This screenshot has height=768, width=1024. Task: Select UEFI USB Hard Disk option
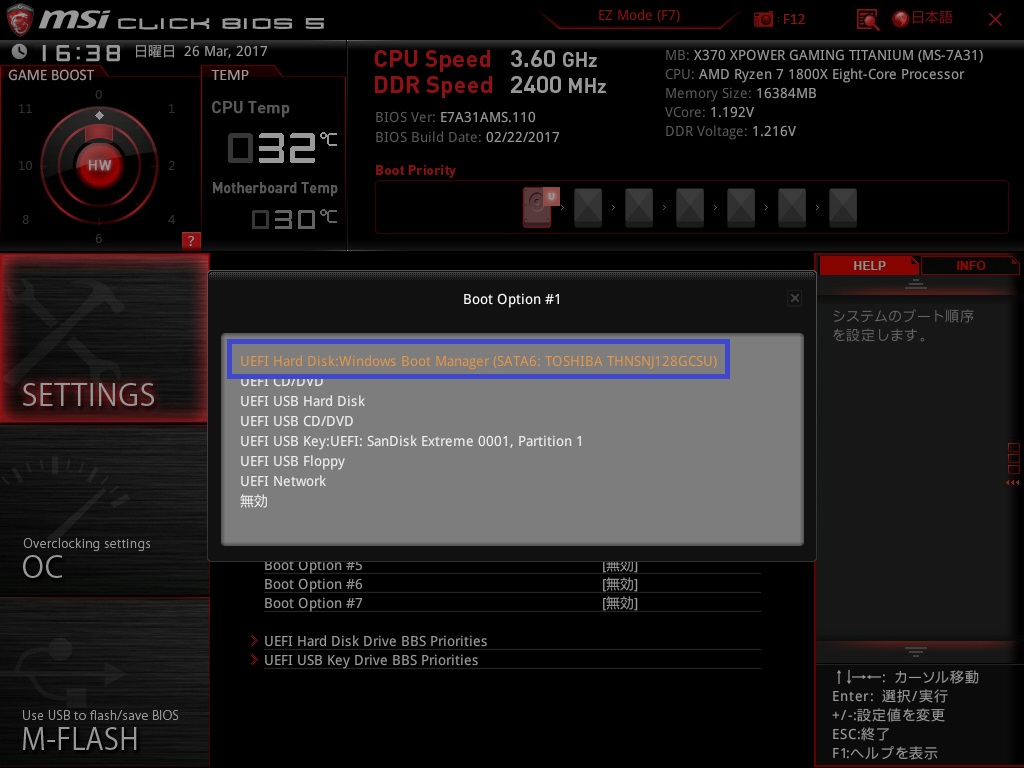point(302,401)
